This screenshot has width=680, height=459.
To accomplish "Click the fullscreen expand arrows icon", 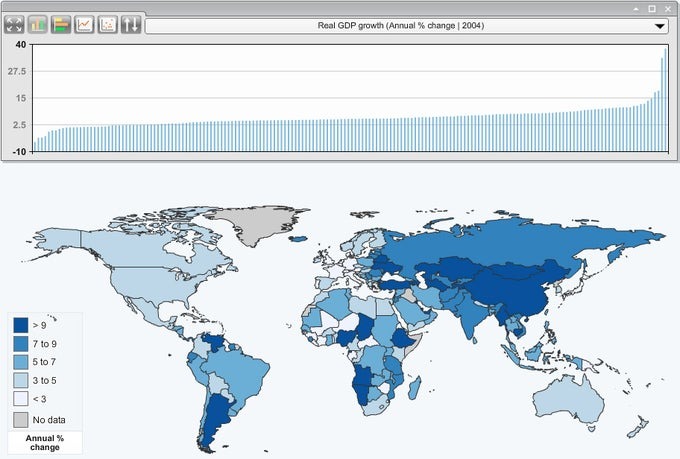I will tap(14, 25).
